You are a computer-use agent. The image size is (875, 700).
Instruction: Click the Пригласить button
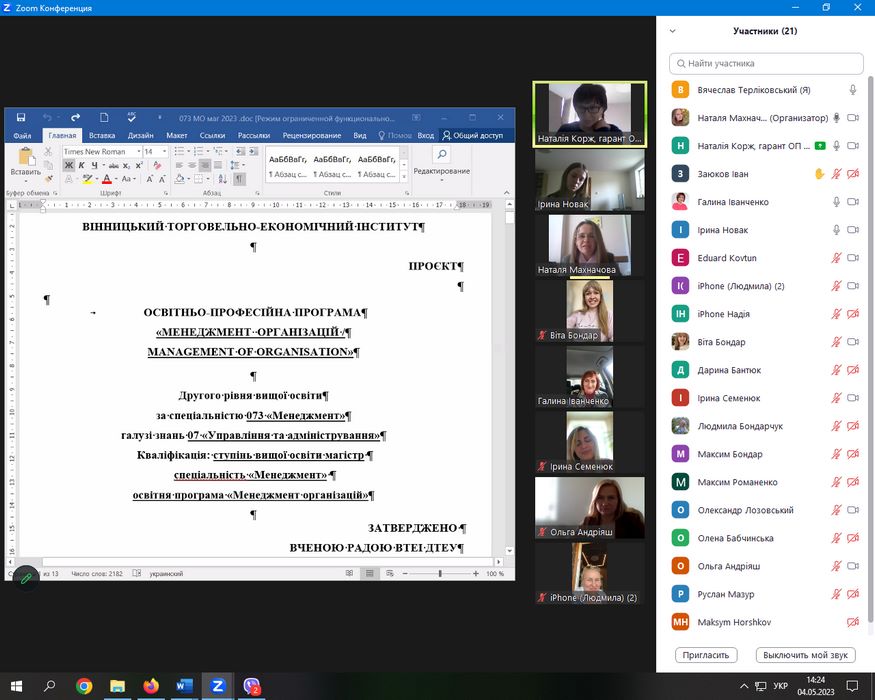(706, 655)
